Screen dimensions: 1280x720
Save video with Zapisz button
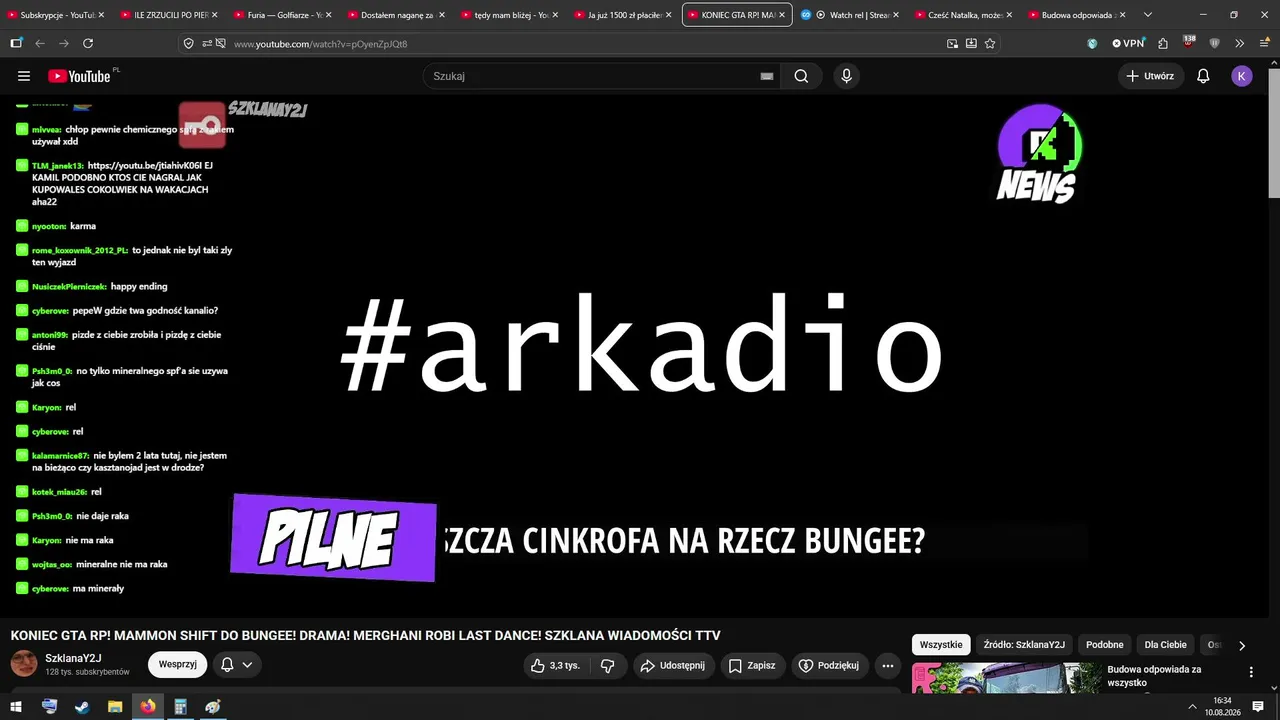pos(752,666)
